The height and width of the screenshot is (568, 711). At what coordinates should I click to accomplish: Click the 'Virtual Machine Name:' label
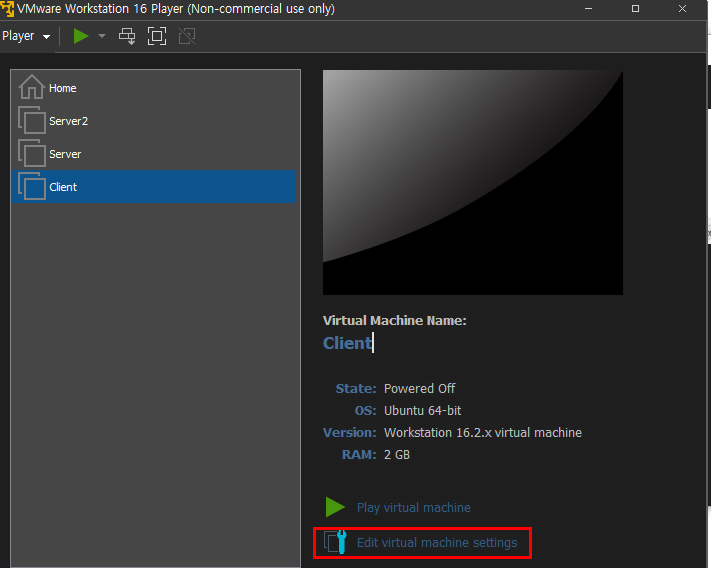click(394, 320)
